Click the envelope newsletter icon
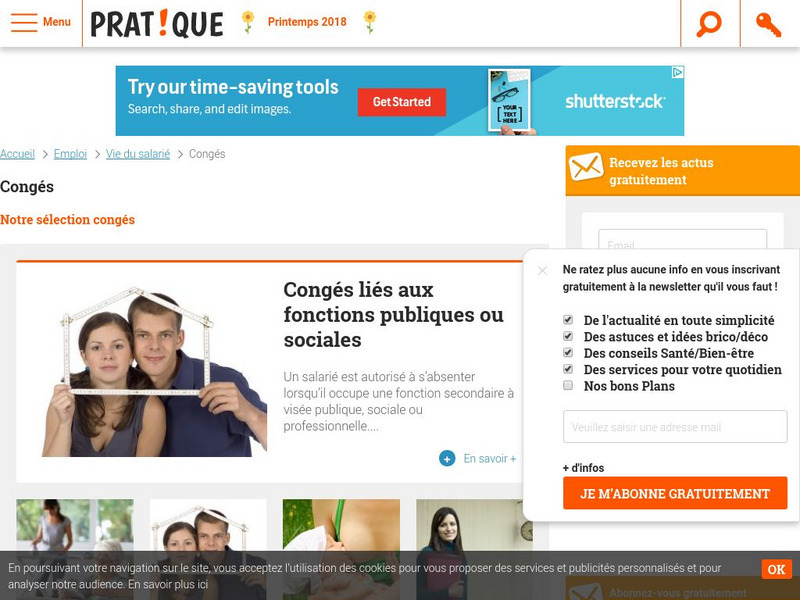Image resolution: width=800 pixels, height=600 pixels. tap(586, 167)
